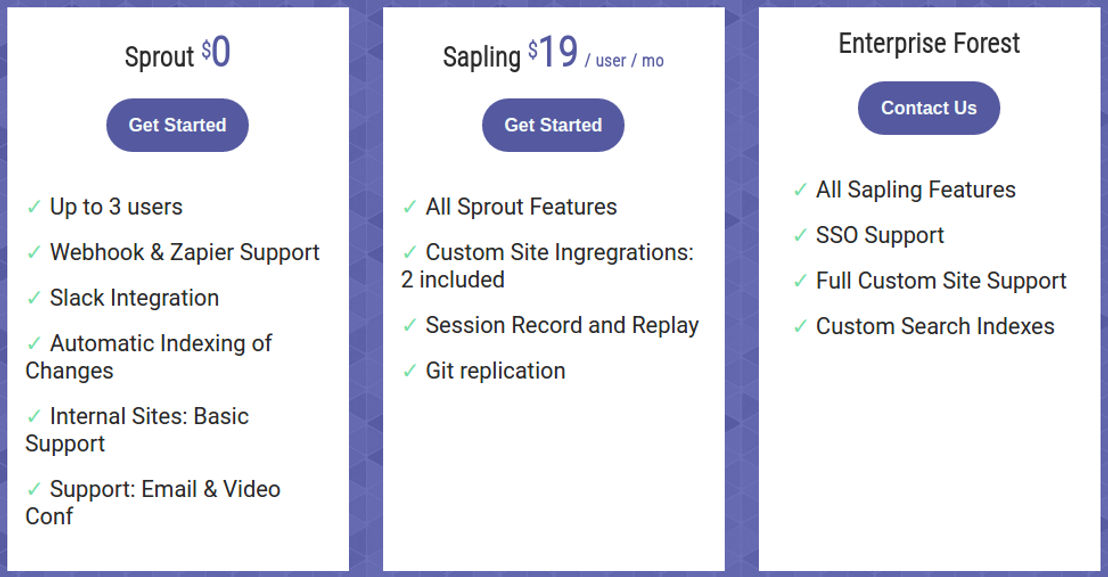The width and height of the screenshot is (1108, 577).
Task: Click checkmark next to Git replication
Action: (410, 371)
